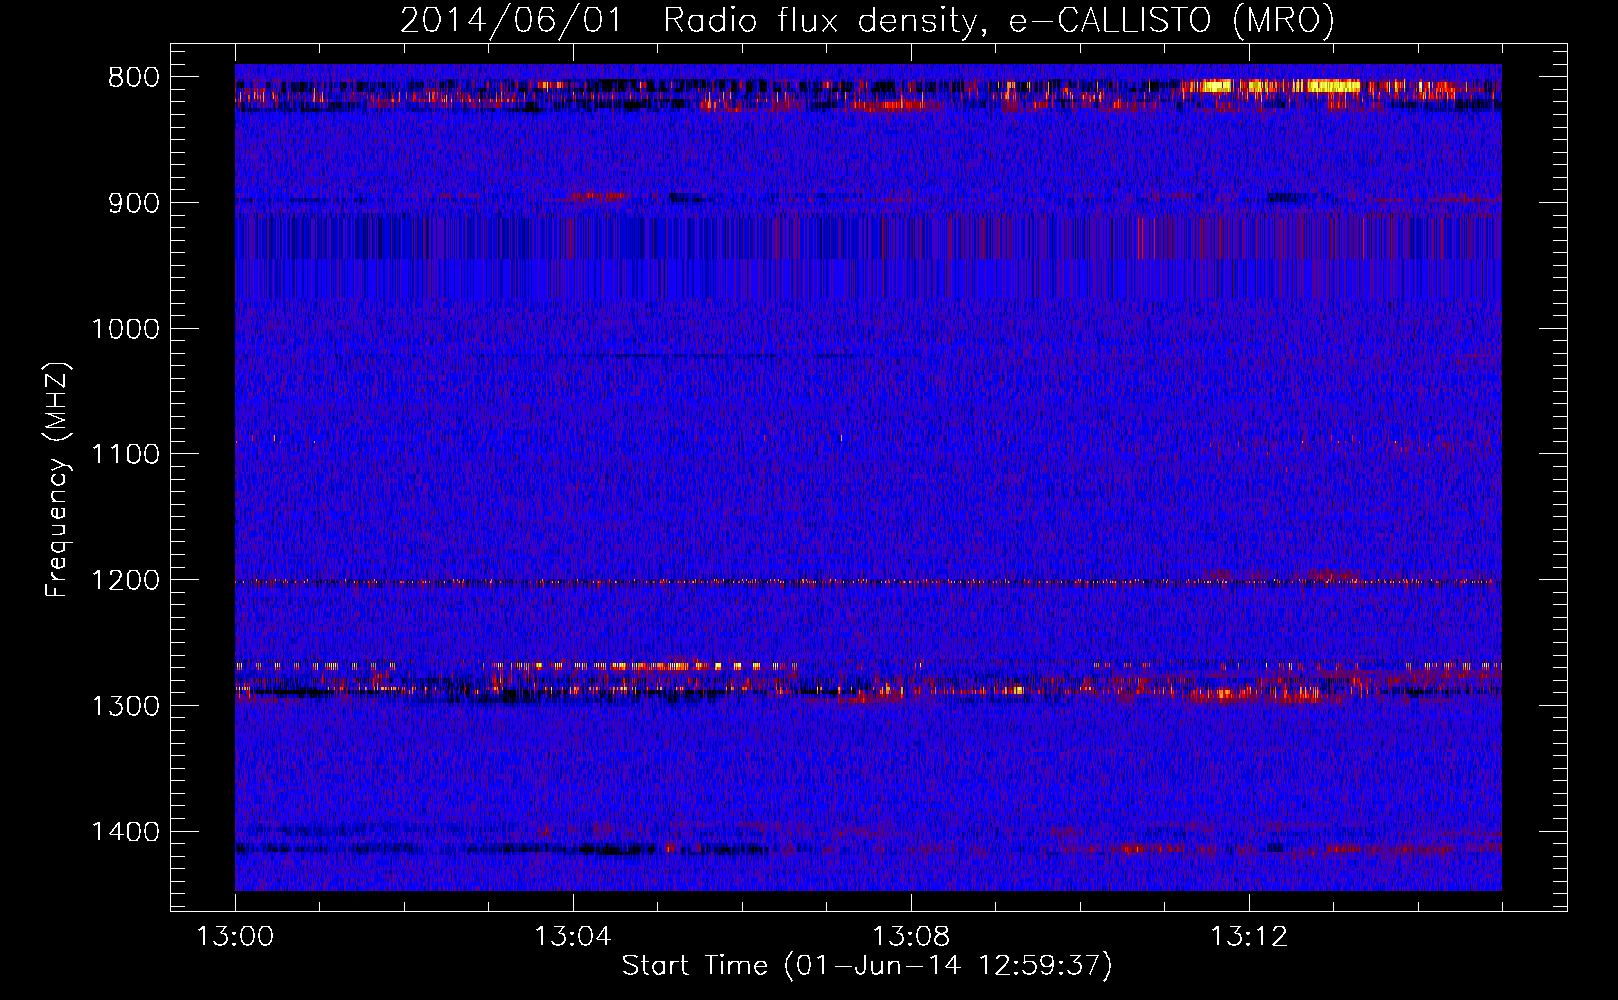Click the 1400 frequency tick label

(125, 832)
